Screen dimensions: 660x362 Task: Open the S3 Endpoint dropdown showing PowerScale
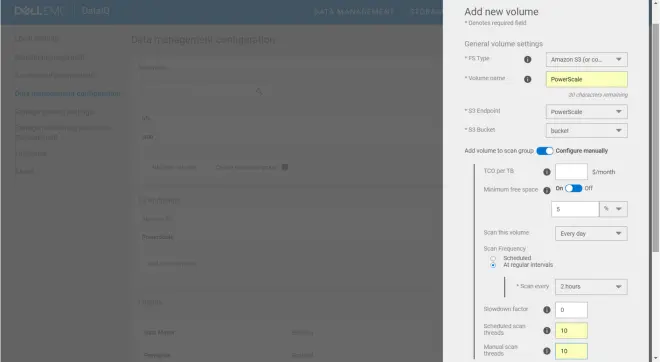(587, 112)
